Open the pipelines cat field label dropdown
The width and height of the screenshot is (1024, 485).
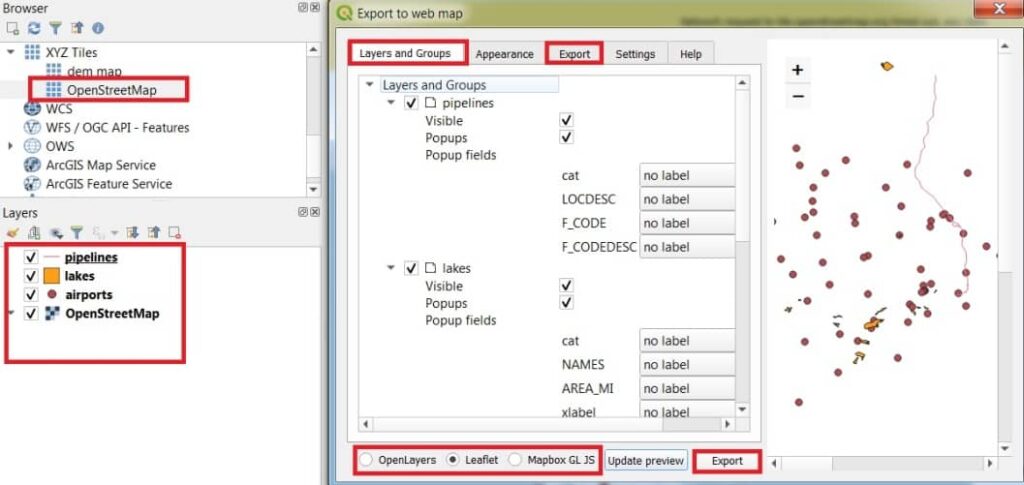pyautogui.click(x=688, y=176)
